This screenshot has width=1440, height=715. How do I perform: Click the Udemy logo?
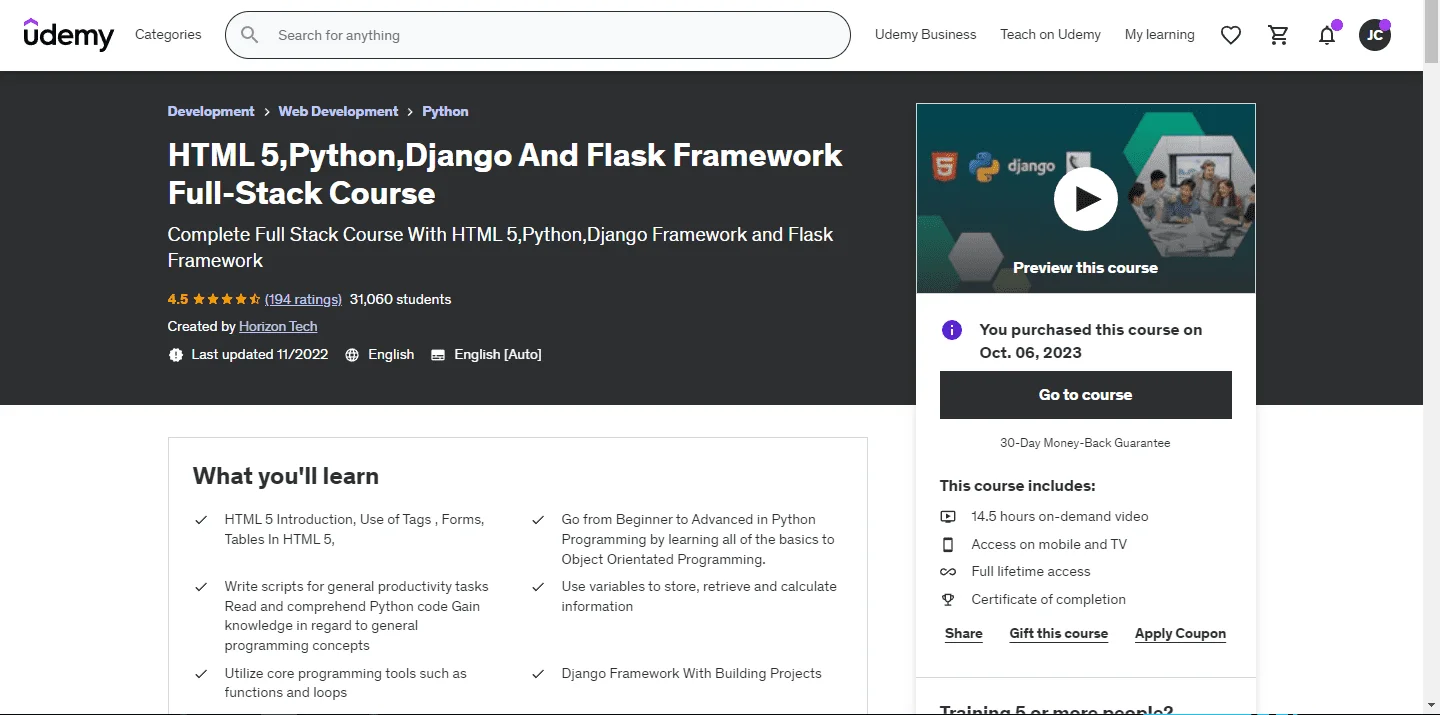tap(68, 35)
